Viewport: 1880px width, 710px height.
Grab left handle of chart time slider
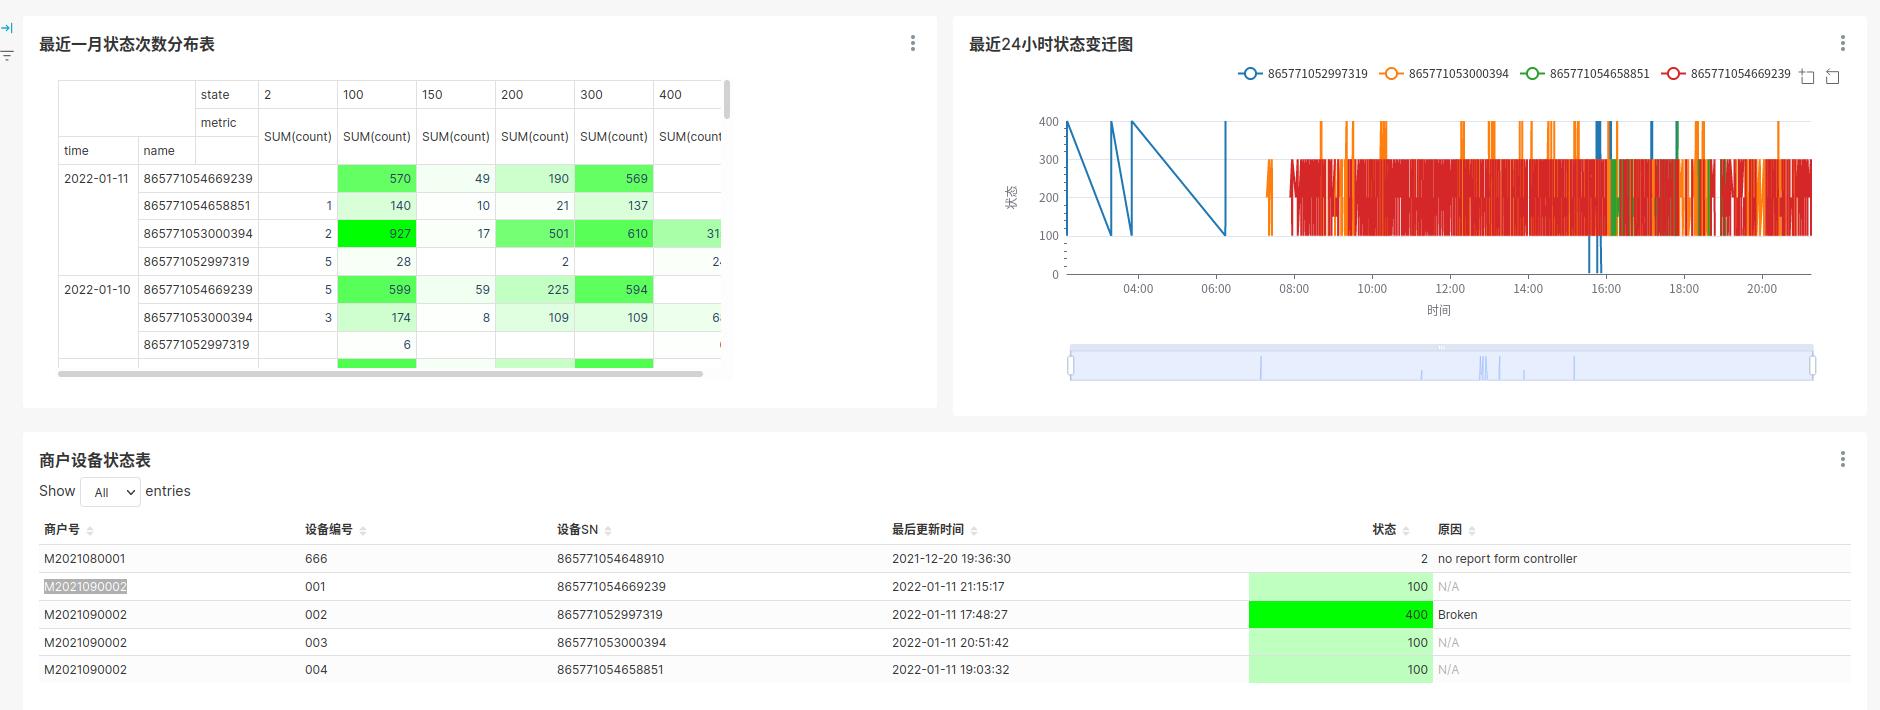(x=1070, y=366)
